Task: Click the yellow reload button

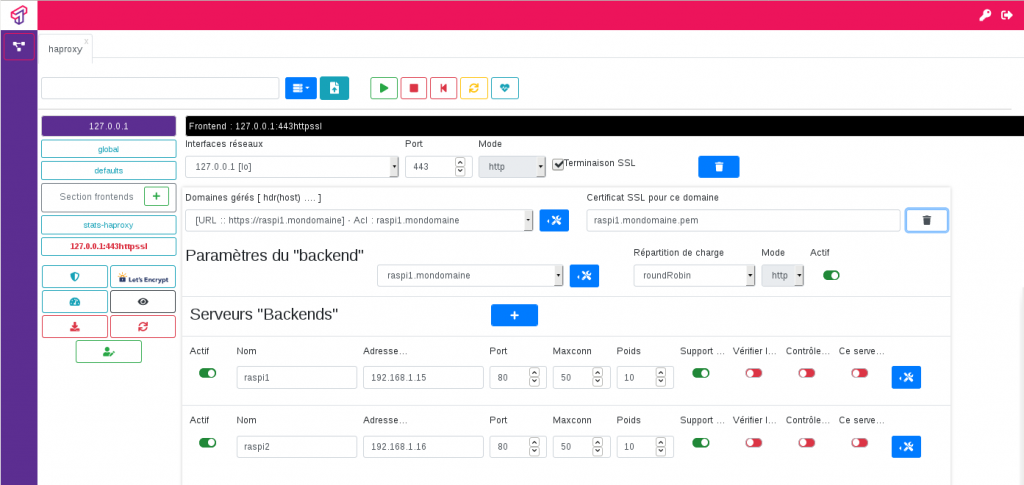Action: click(474, 88)
